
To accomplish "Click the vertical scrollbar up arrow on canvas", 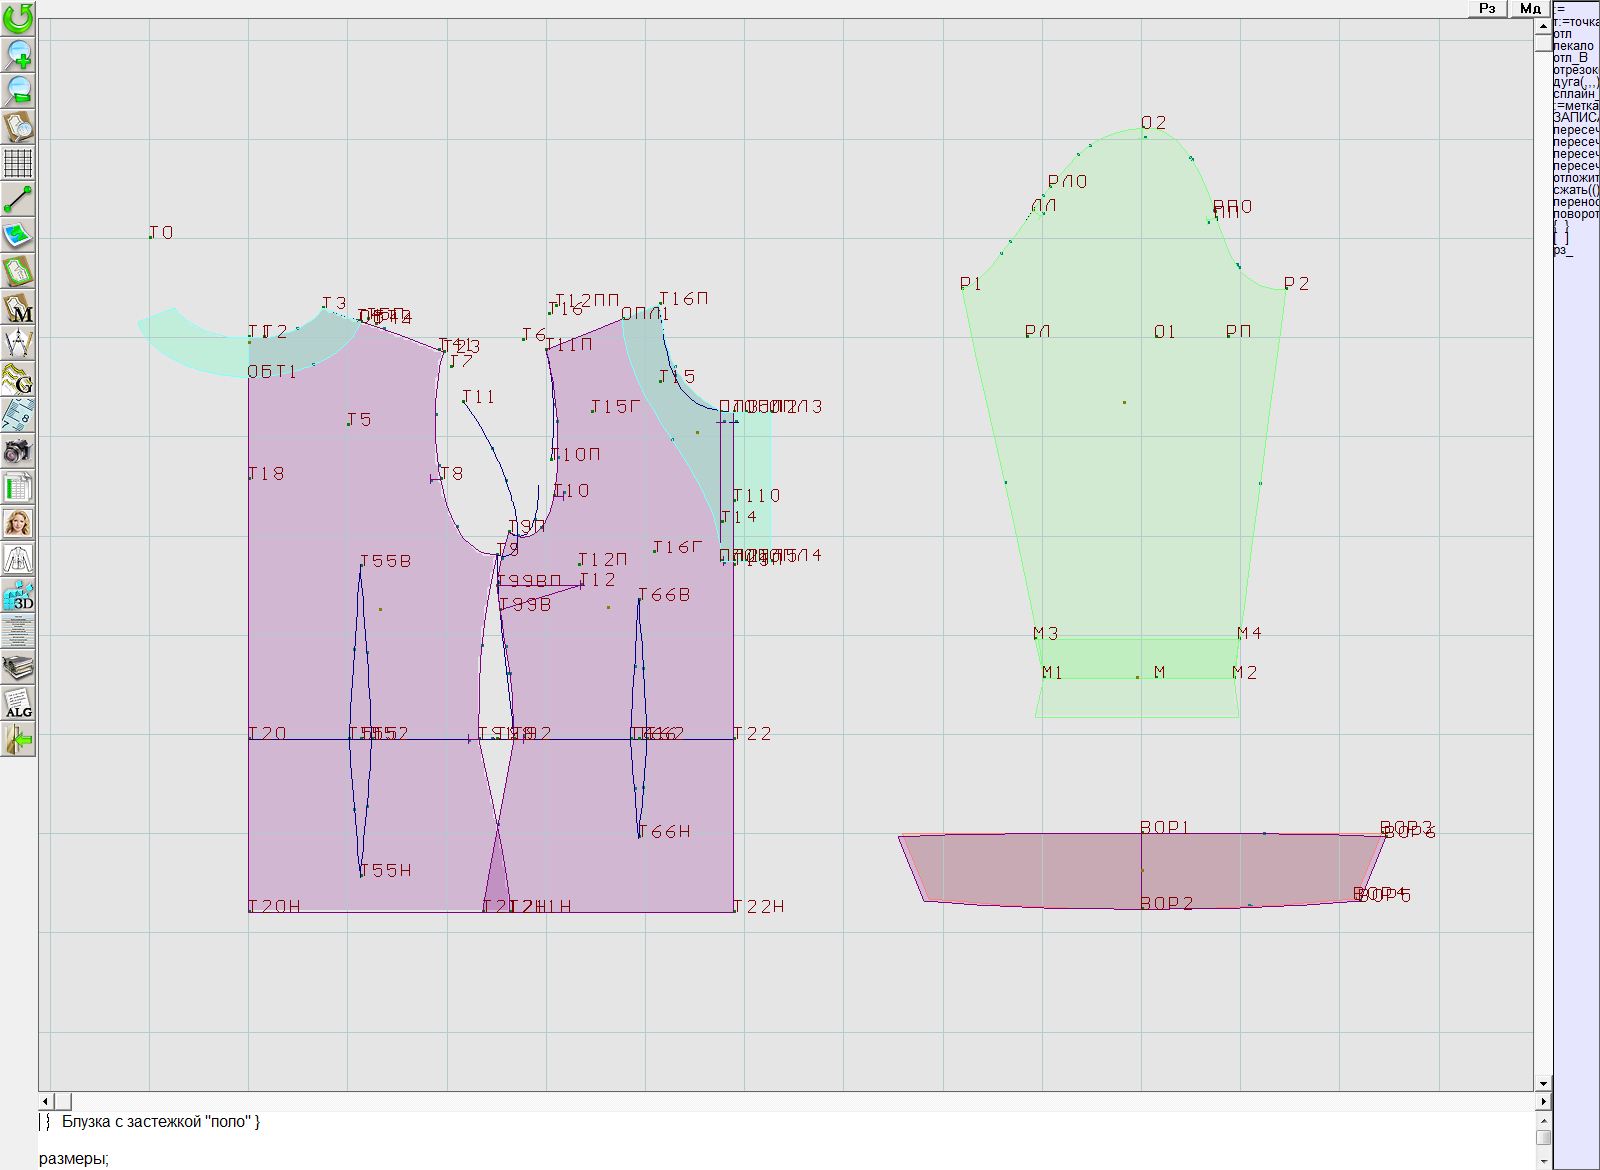I will pos(1543,25).
